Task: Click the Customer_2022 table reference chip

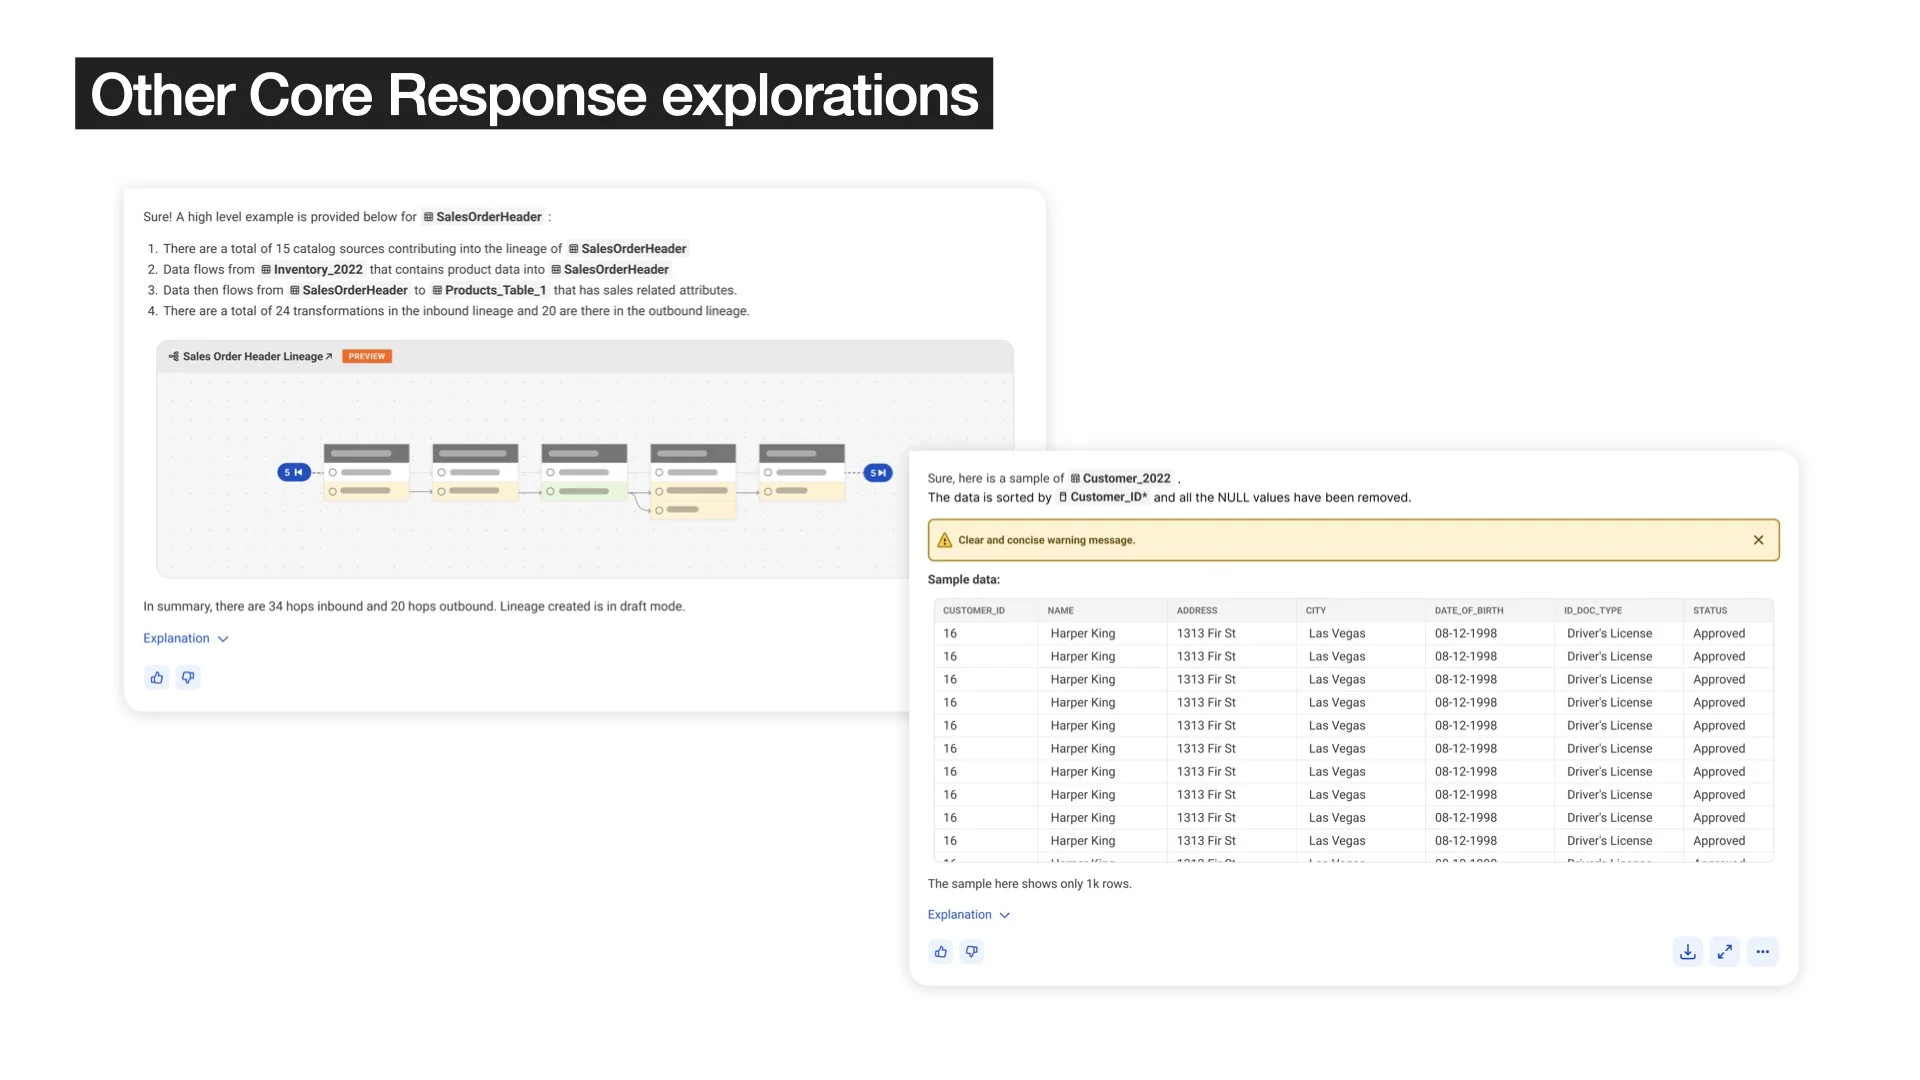Action: pos(1120,478)
